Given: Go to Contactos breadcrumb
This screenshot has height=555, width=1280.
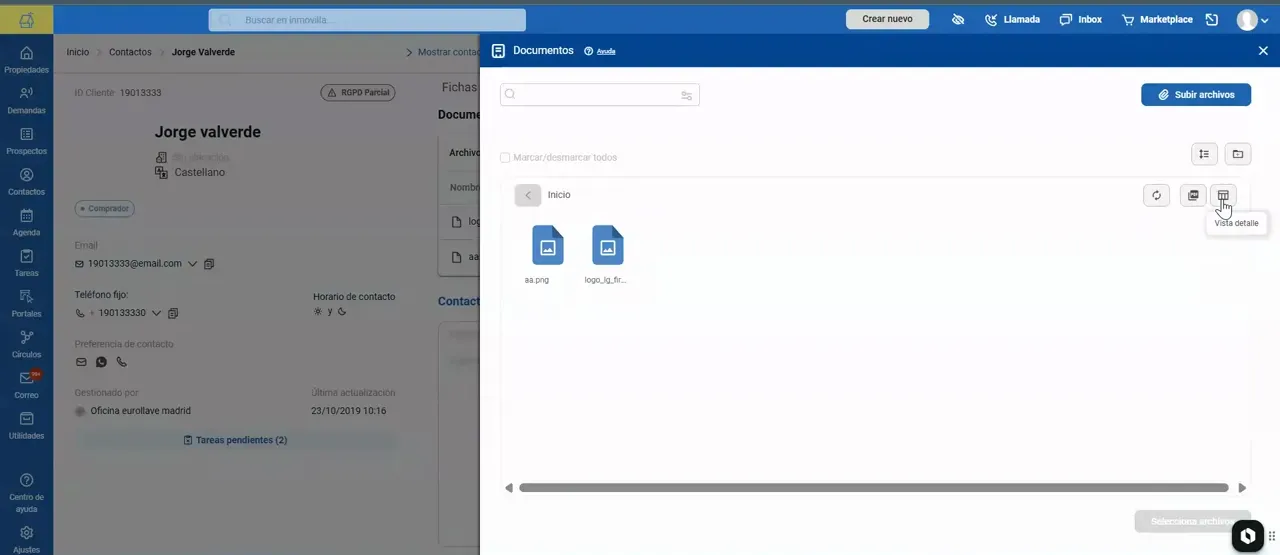Looking at the screenshot, I should 130,52.
